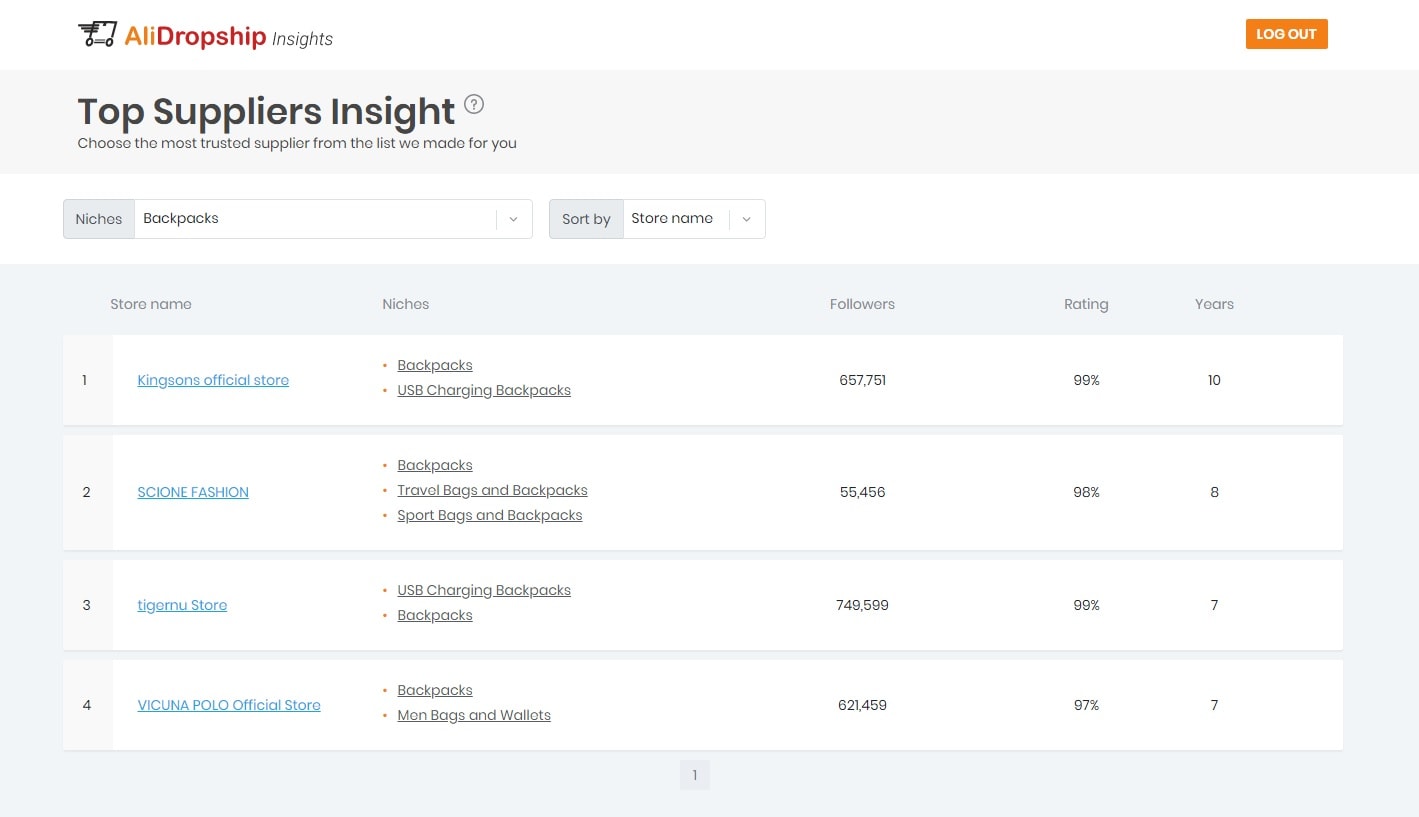Click Backpacks niche link under SCIONE FASHION
Image resolution: width=1419 pixels, height=817 pixels.
tap(435, 465)
